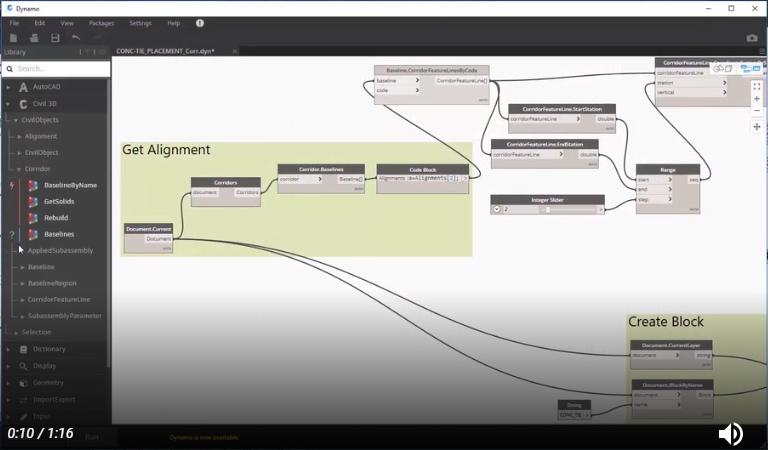This screenshot has width=768, height=450.
Task: Save the graph with the disk icon
Action: tap(55, 38)
